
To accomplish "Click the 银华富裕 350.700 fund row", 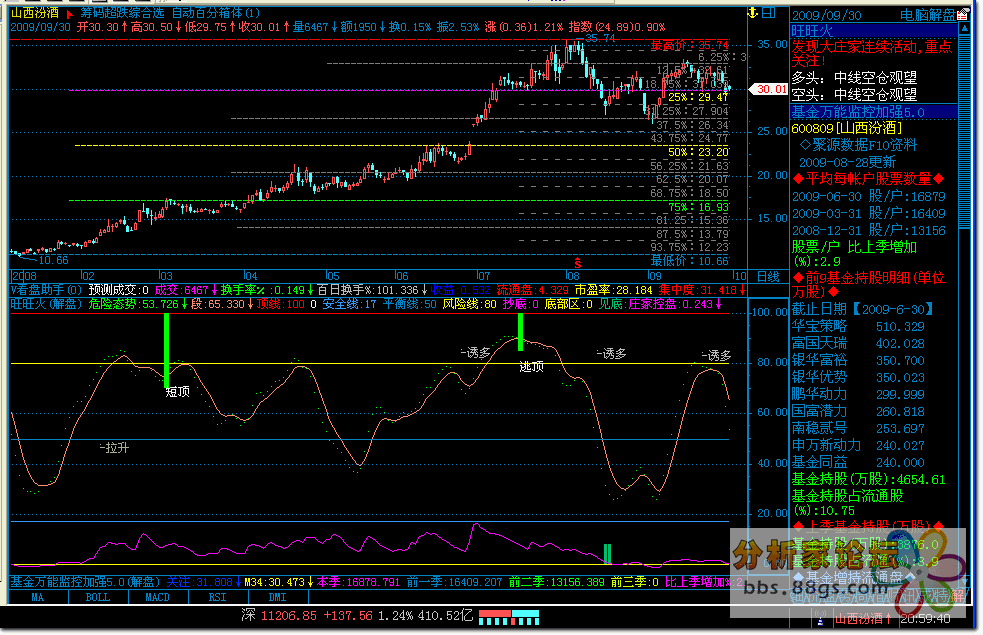I will (x=858, y=360).
